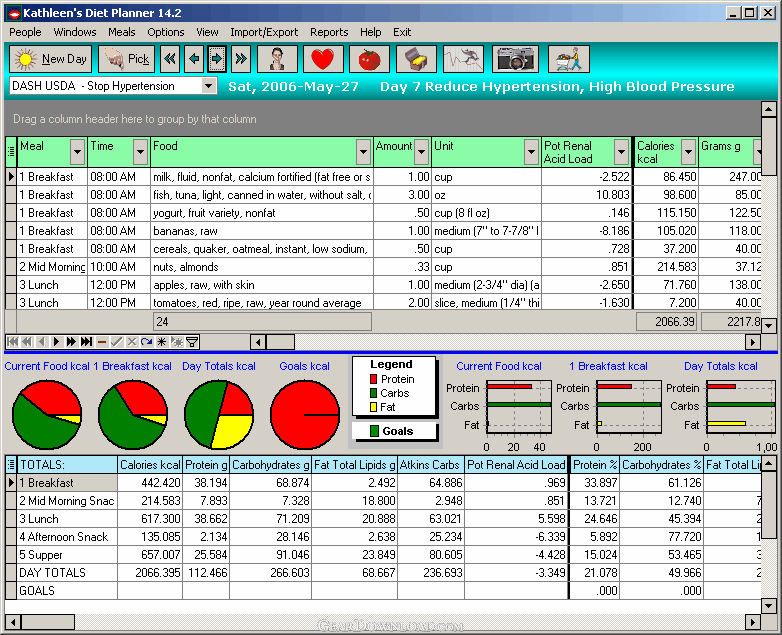
Task: Open Pot Renal Acid Load filter dropdown
Action: [621, 152]
